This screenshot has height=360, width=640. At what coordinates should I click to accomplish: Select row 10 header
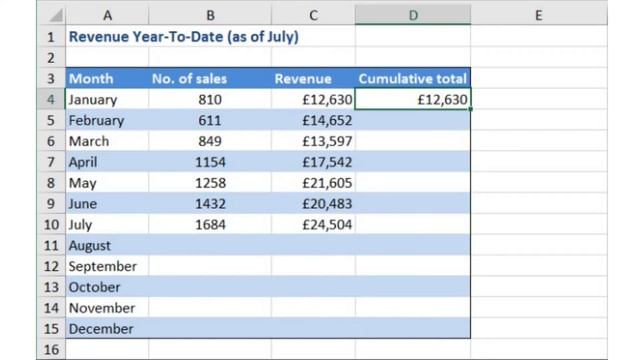[51, 224]
